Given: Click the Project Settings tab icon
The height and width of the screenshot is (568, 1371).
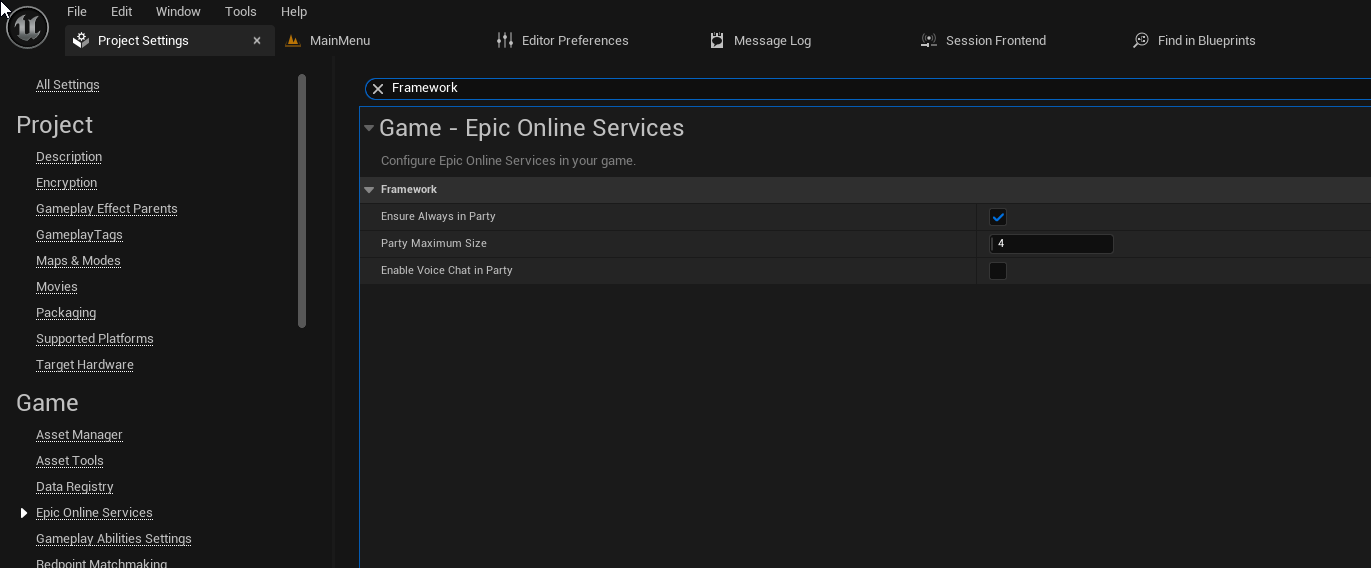Looking at the screenshot, I should click(x=81, y=41).
